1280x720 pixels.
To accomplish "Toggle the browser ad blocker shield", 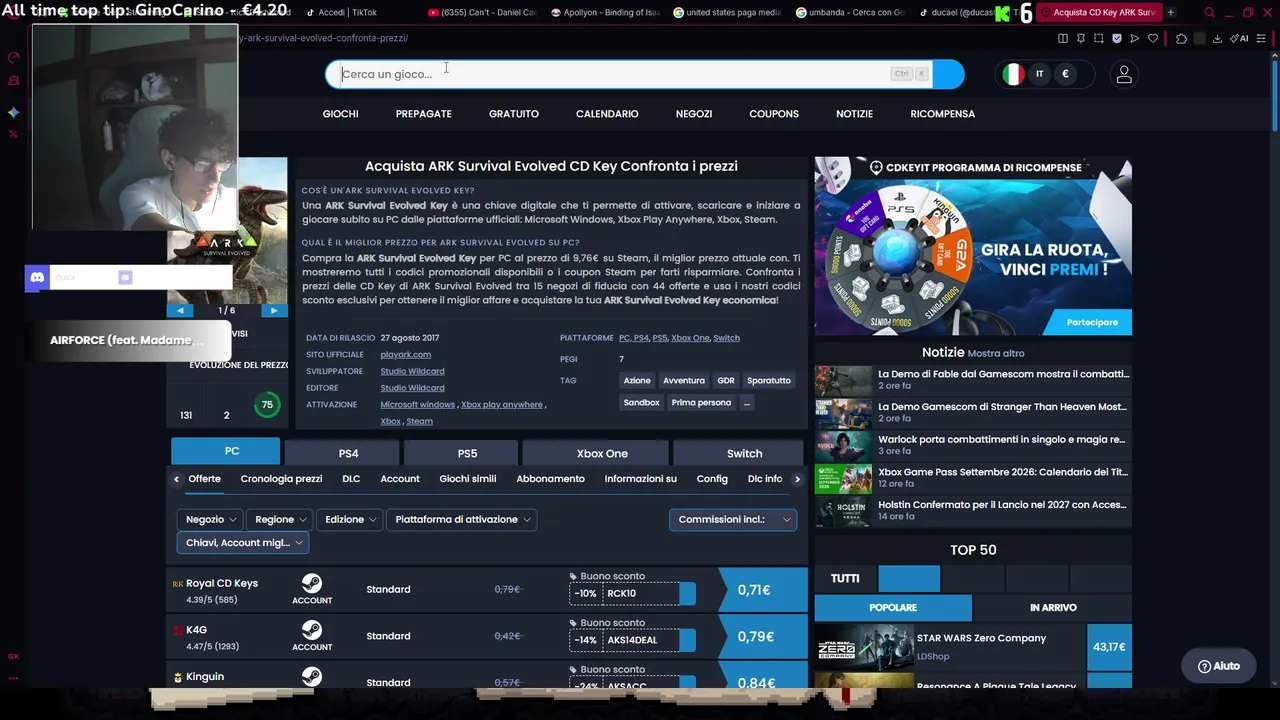I will [1116, 38].
